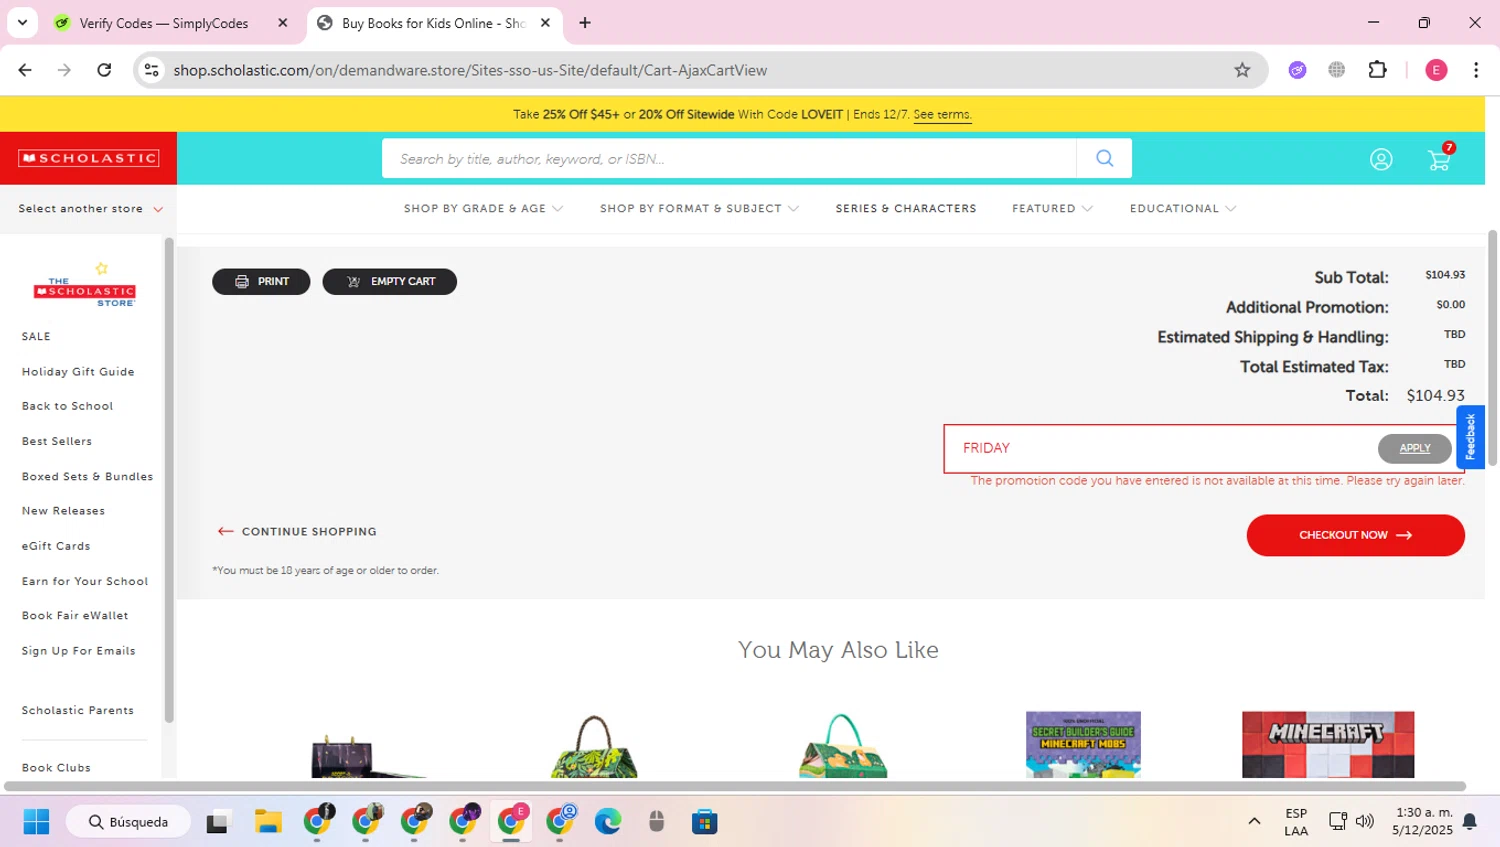Open the Chrome three-dot menu

pyautogui.click(x=1476, y=70)
